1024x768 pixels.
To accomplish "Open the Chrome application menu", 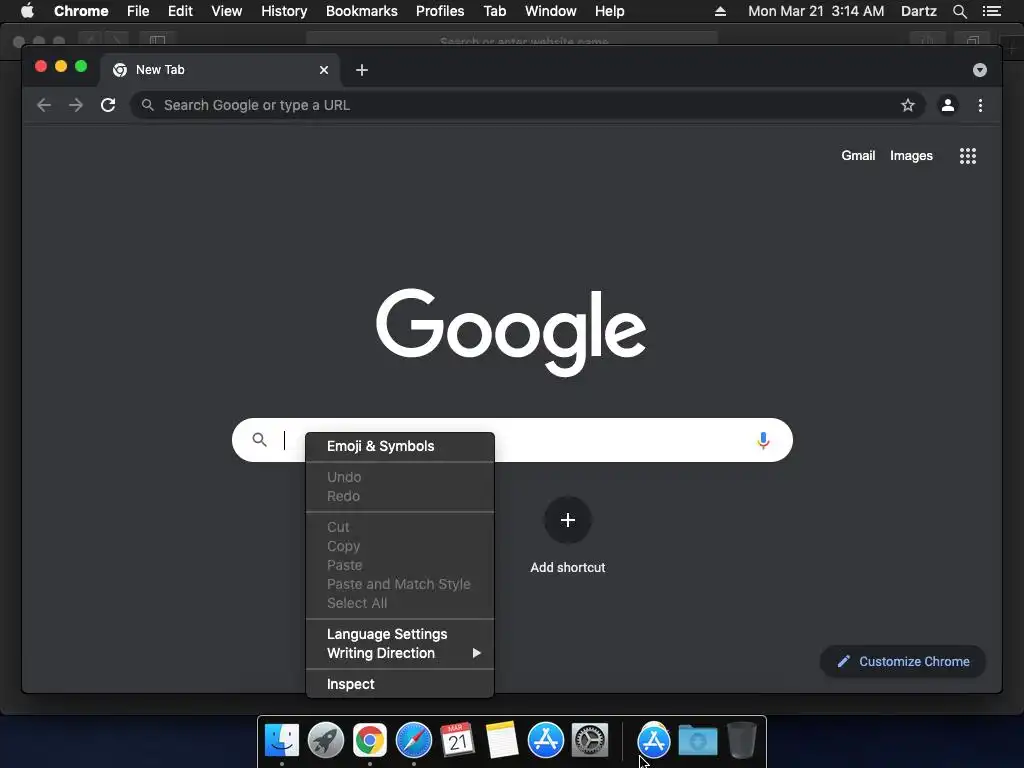I will (81, 11).
